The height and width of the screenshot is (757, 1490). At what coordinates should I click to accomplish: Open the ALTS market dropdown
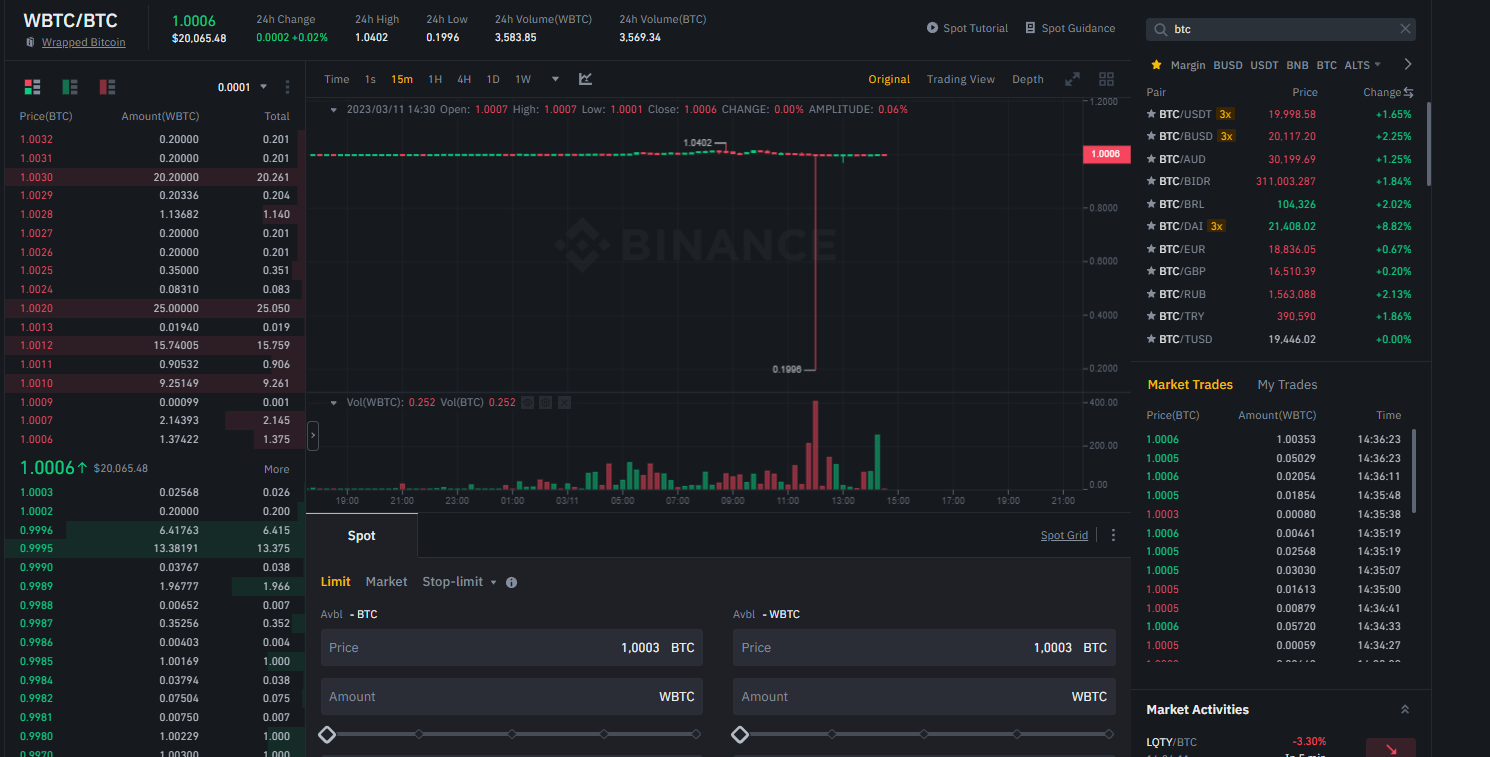click(x=1362, y=65)
